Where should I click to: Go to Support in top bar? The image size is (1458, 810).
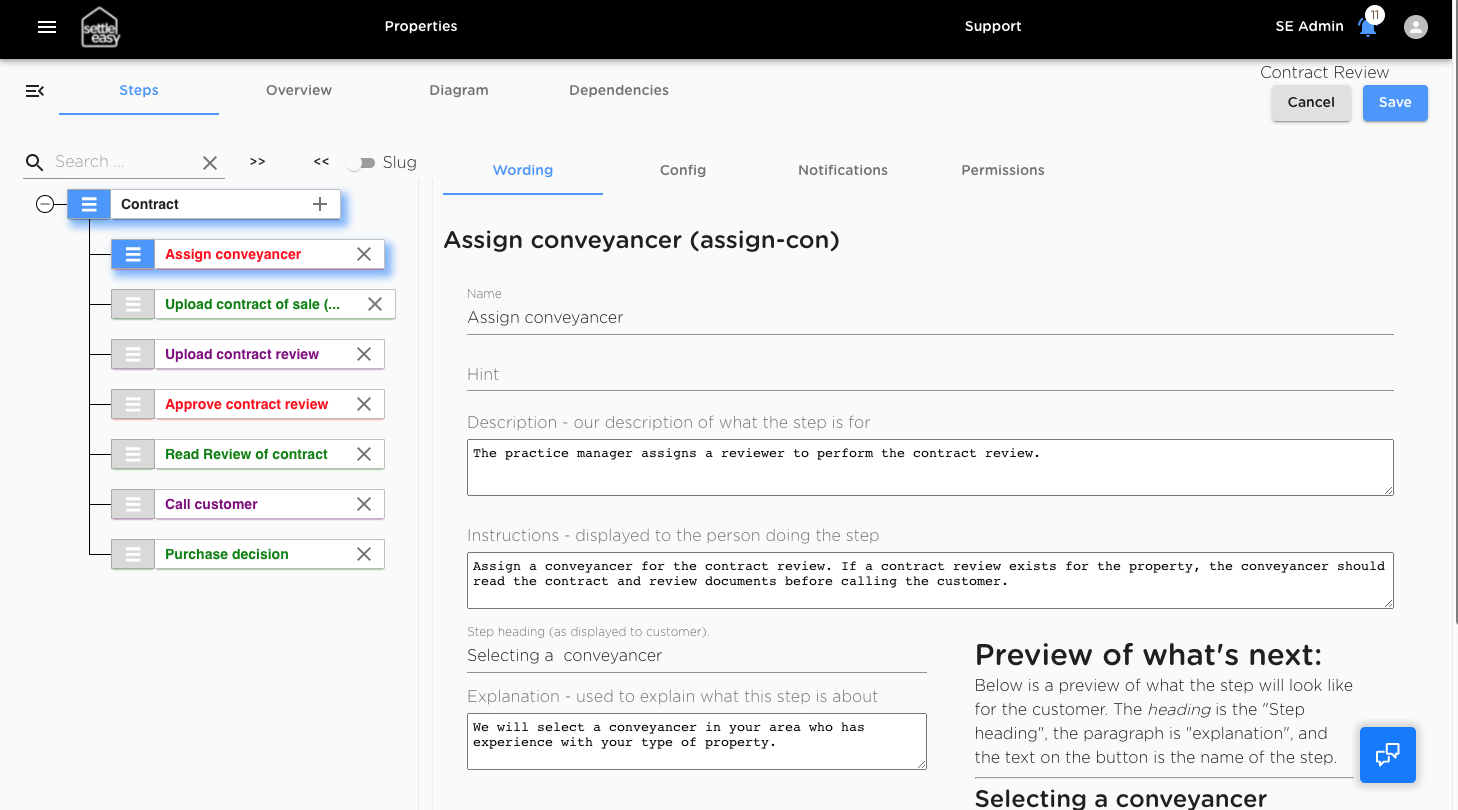[x=993, y=27]
